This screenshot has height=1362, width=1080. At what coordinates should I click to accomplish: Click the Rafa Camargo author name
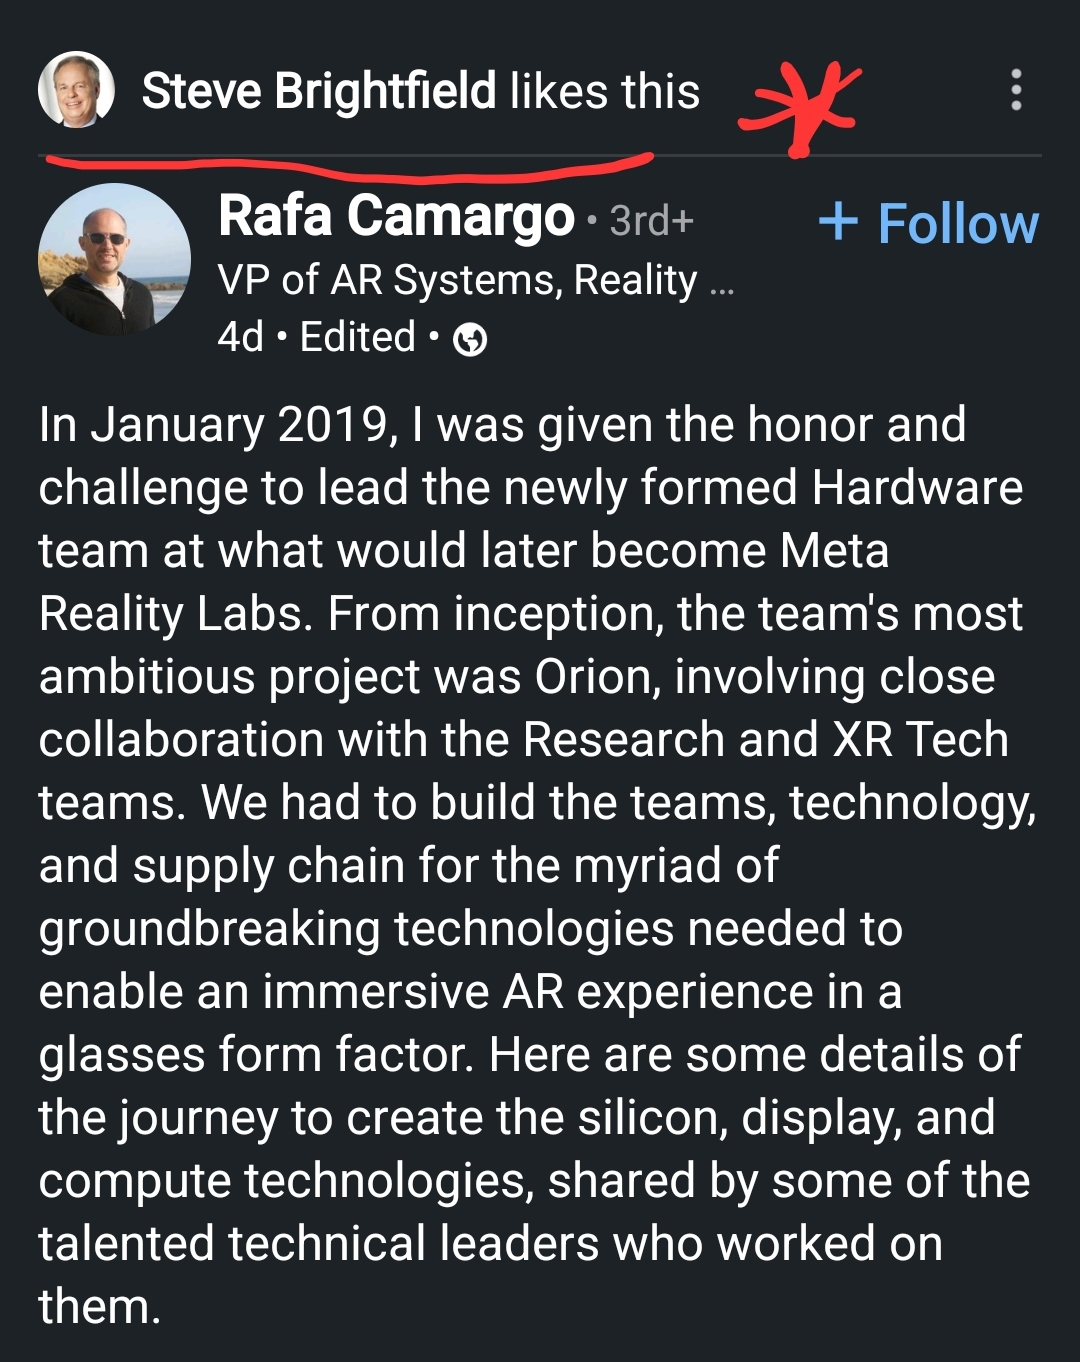click(396, 216)
